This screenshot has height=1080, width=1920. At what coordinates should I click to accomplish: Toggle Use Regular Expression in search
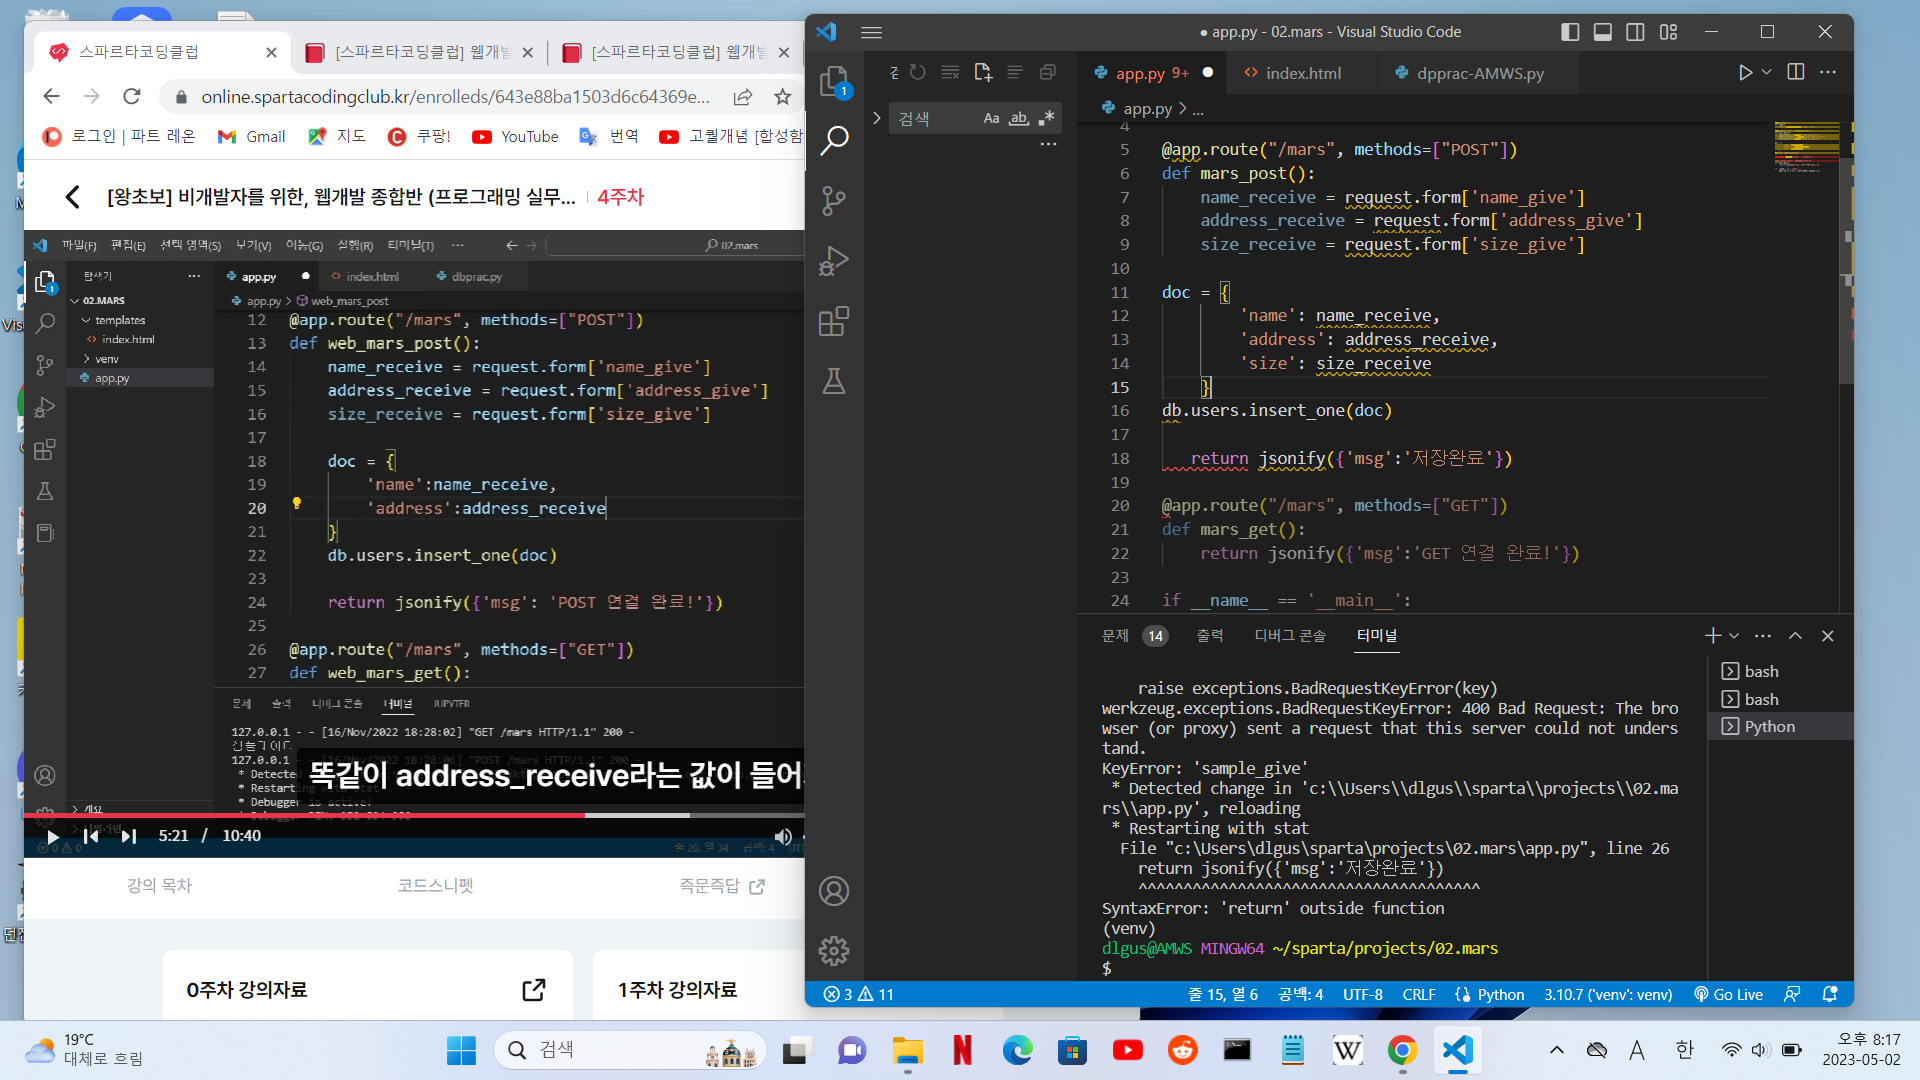click(1046, 118)
